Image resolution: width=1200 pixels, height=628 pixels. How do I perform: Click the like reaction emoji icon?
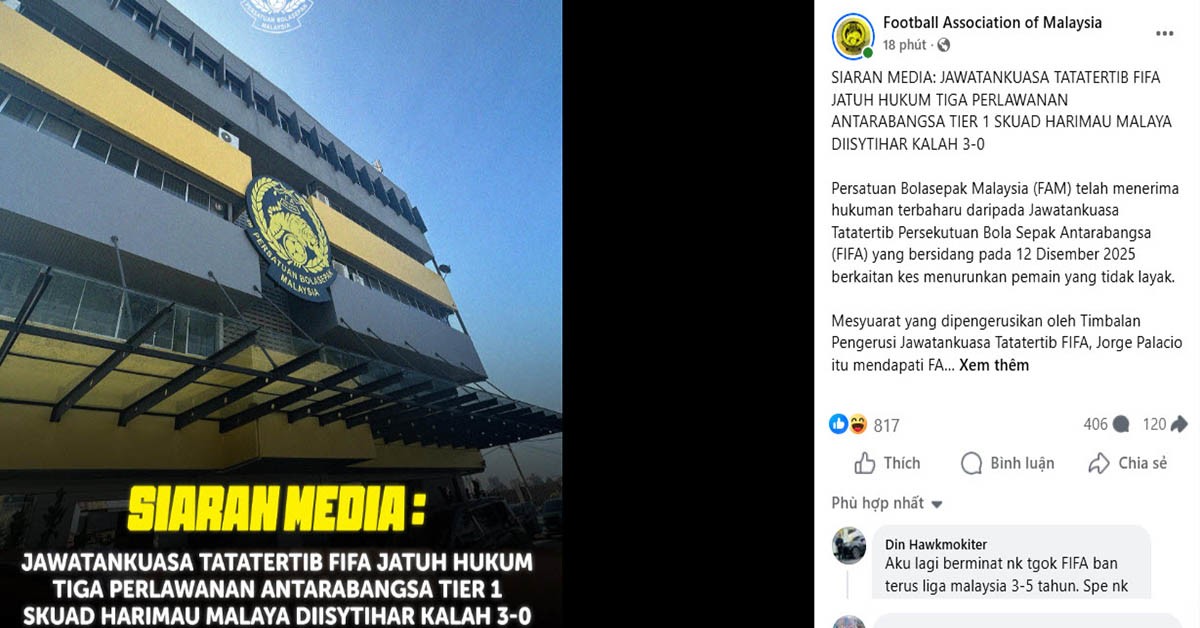coord(839,424)
